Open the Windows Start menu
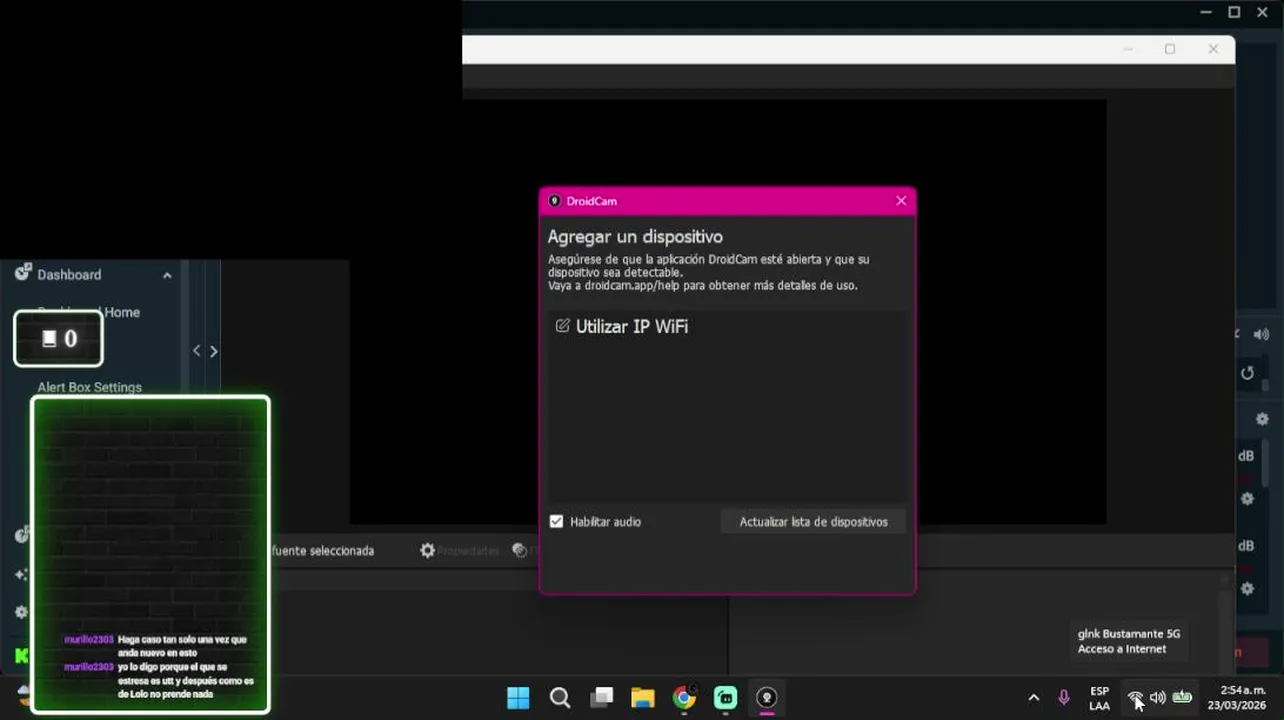 click(x=518, y=698)
